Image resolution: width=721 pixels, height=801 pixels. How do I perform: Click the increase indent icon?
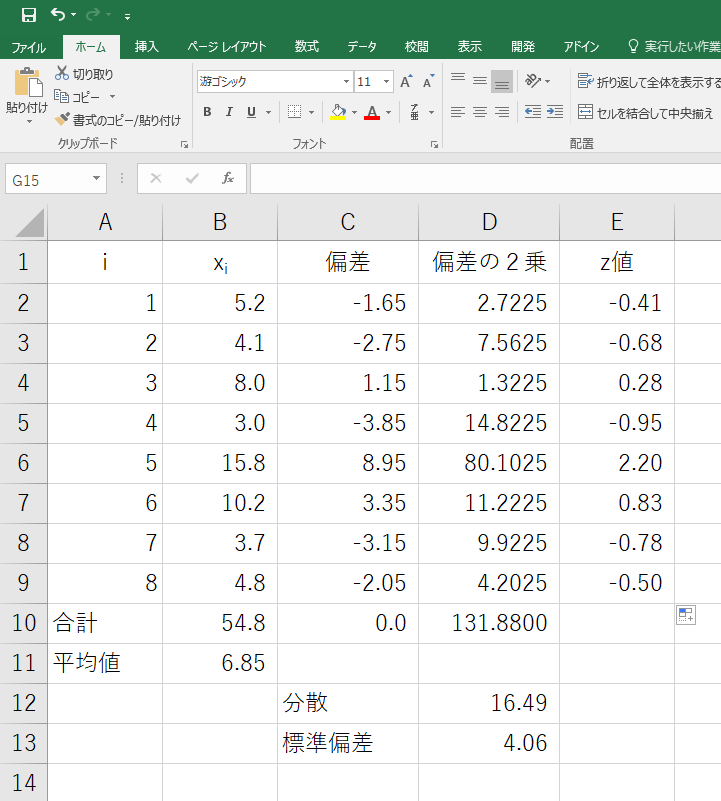pyautogui.click(x=555, y=112)
